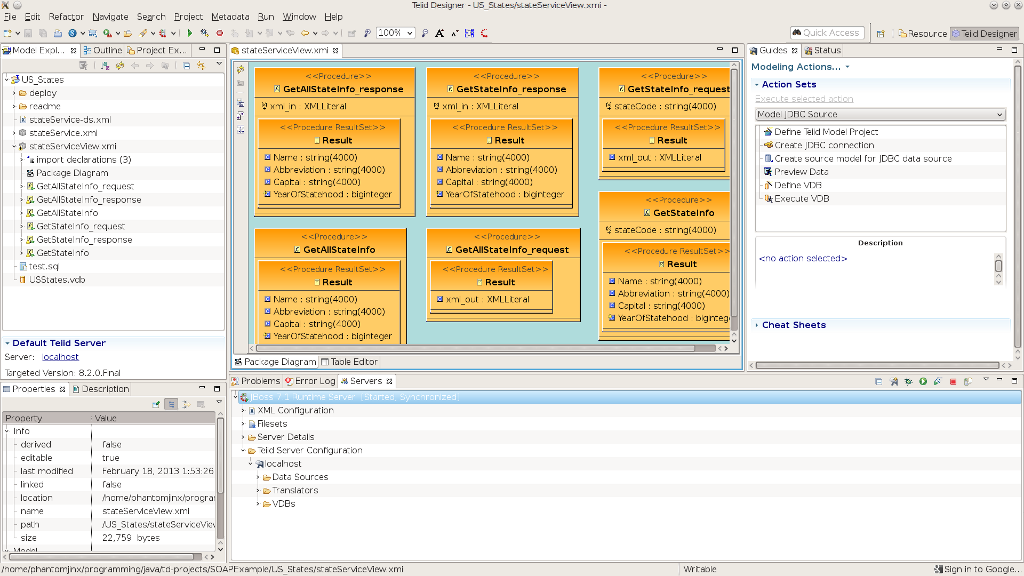Click the localhost server link
This screenshot has height=576, width=1024.
(60, 357)
